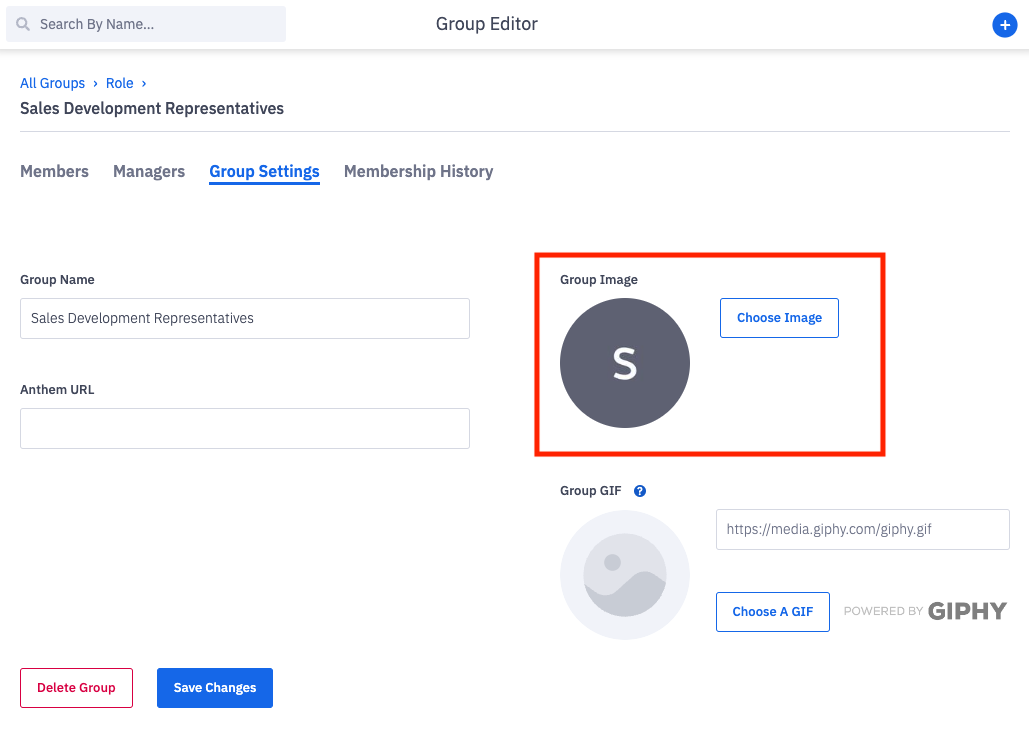The width and height of the screenshot is (1029, 738).
Task: Select the Group Settings tab
Action: click(264, 171)
